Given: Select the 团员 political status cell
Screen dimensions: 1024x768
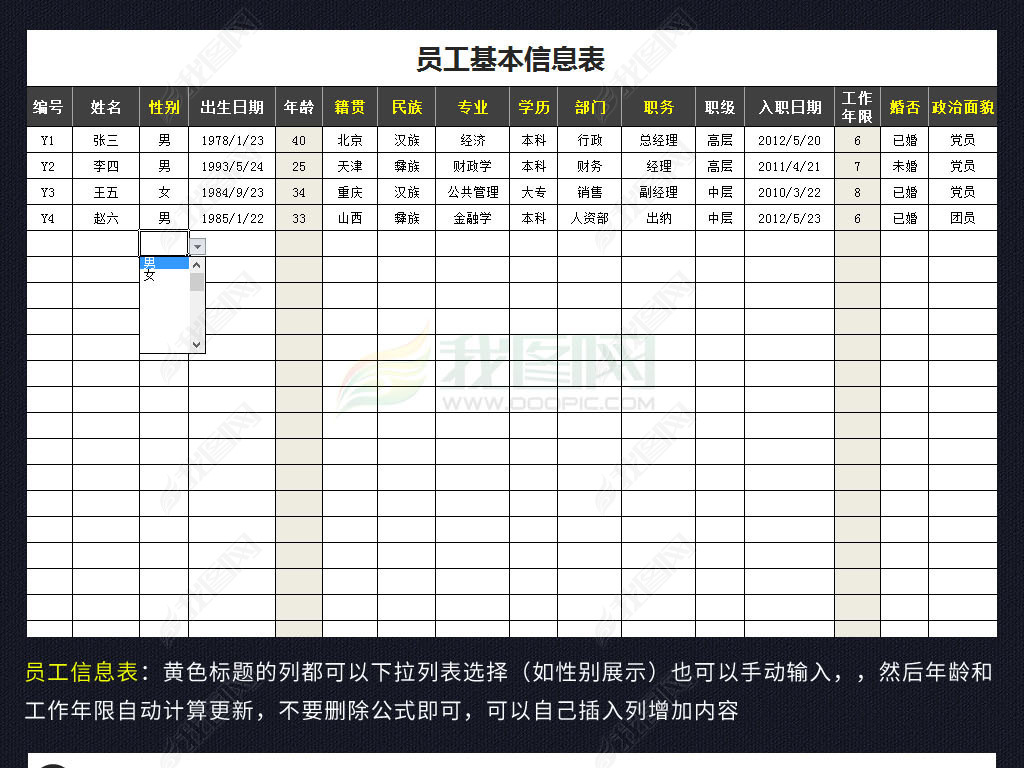Looking at the screenshot, I should [x=962, y=218].
